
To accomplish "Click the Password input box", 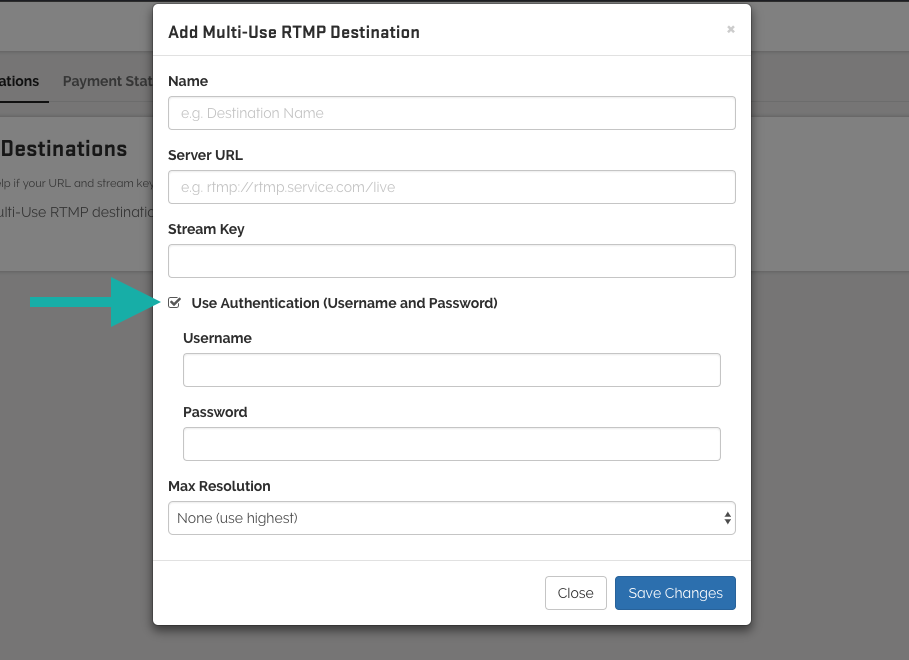I will click(x=451, y=444).
